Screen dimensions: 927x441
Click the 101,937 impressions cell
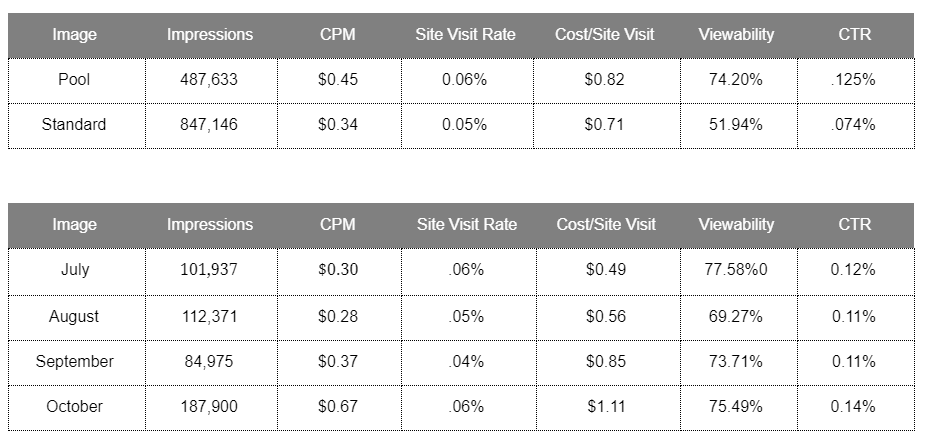pyautogui.click(x=209, y=270)
